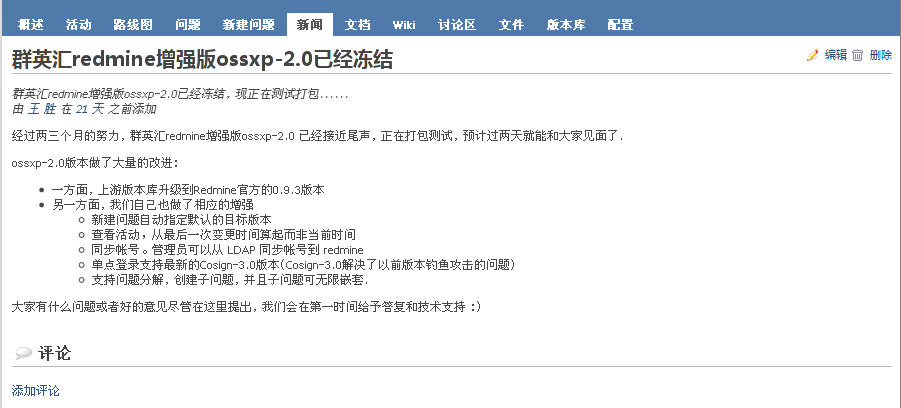Image resolution: width=901 pixels, height=408 pixels.
Task: Click the bullet about Redmine官方的0.9.3版本
Action: tap(190, 190)
